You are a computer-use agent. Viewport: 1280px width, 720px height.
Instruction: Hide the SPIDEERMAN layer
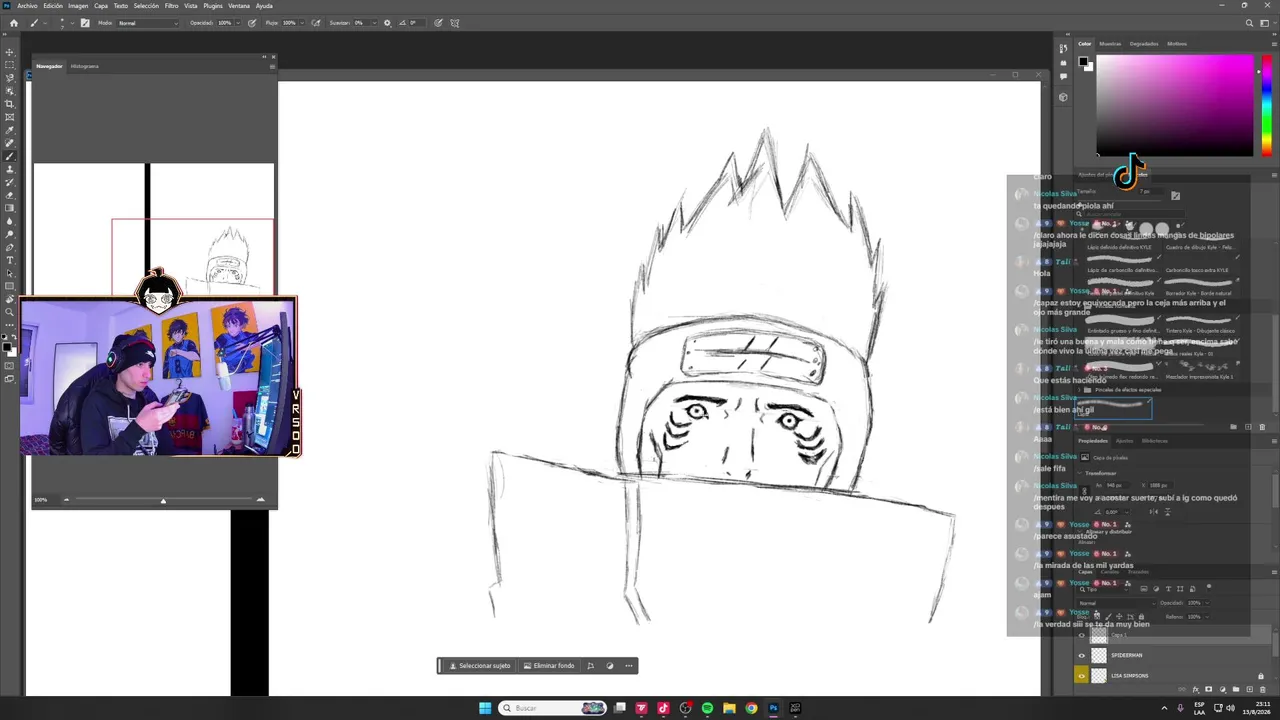(1081, 655)
